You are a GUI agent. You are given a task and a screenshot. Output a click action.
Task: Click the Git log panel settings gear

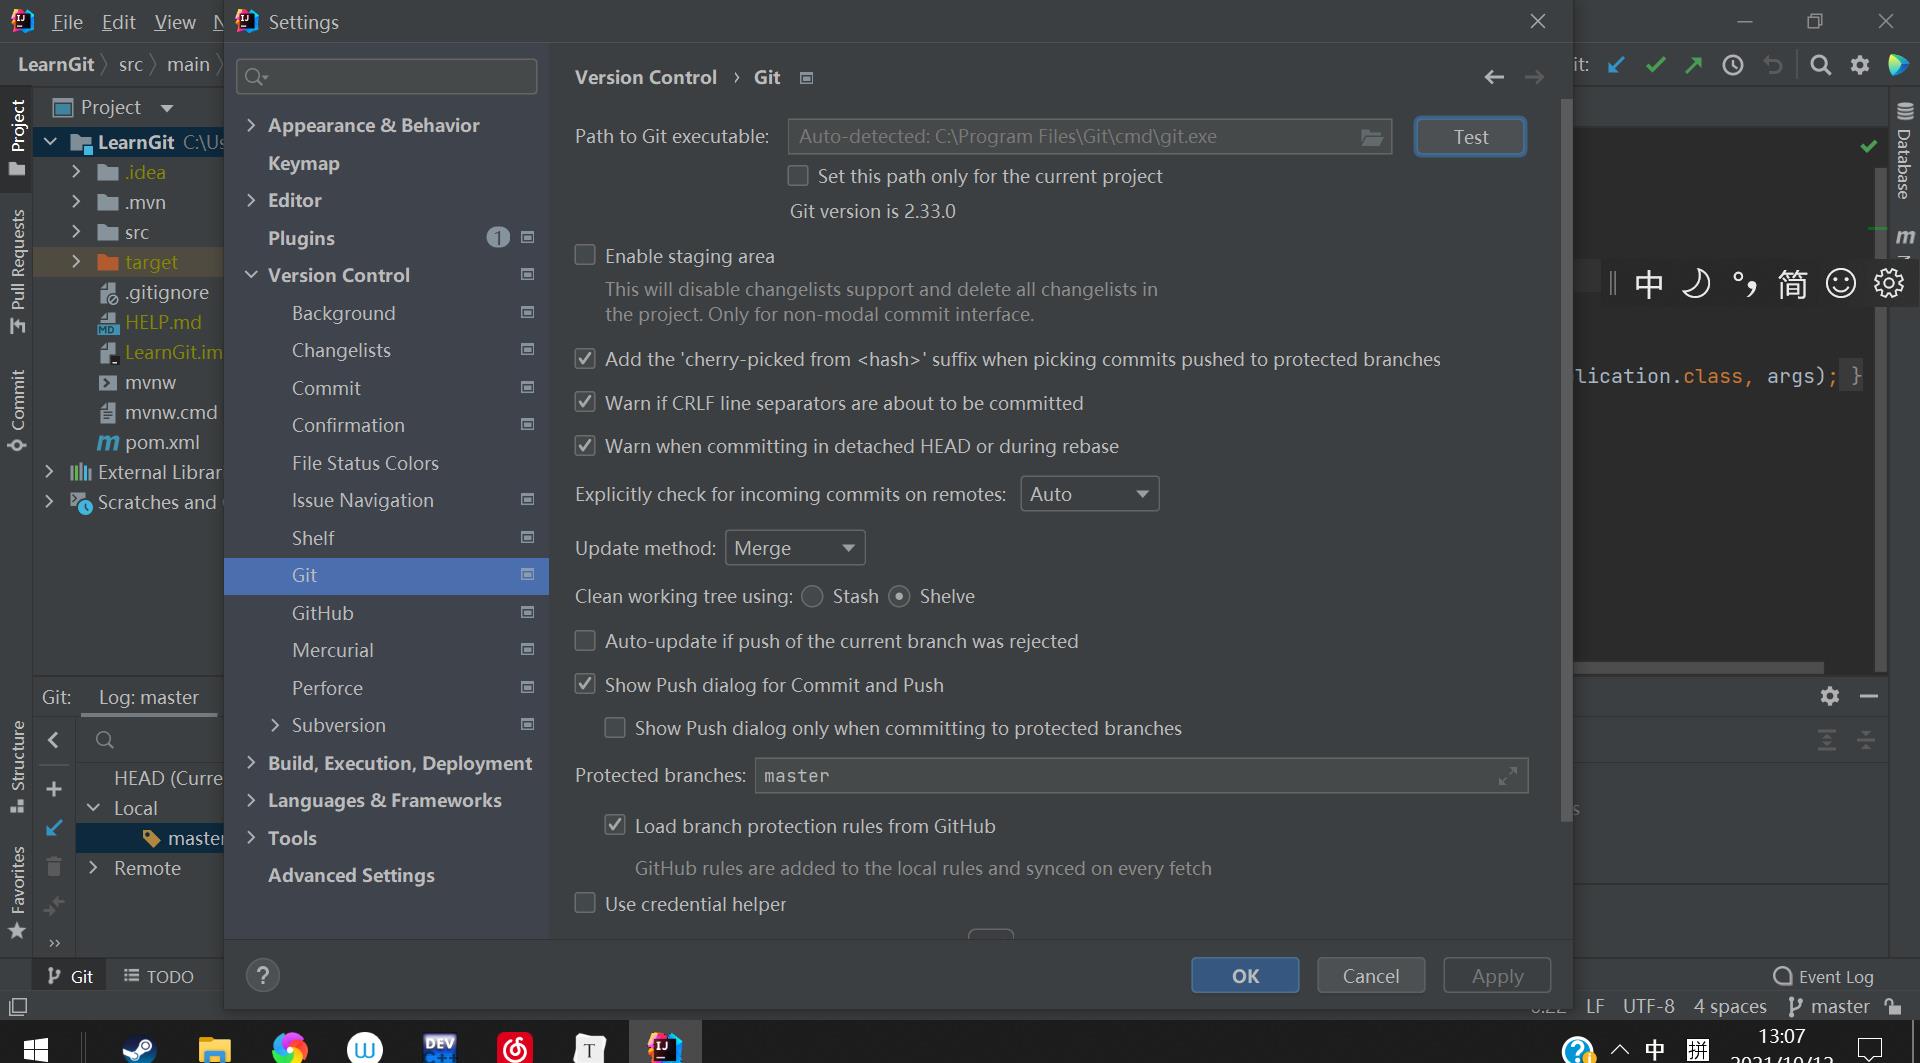click(x=1830, y=696)
